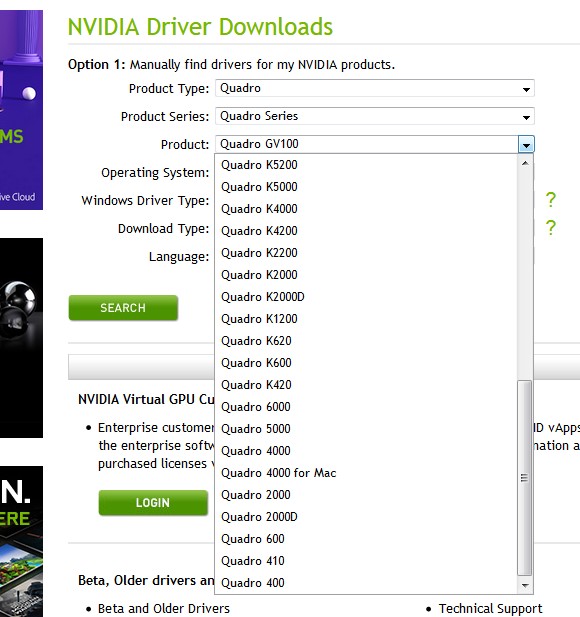The image size is (580, 617).
Task: Select Quadro 2000D option
Action: (x=366, y=517)
